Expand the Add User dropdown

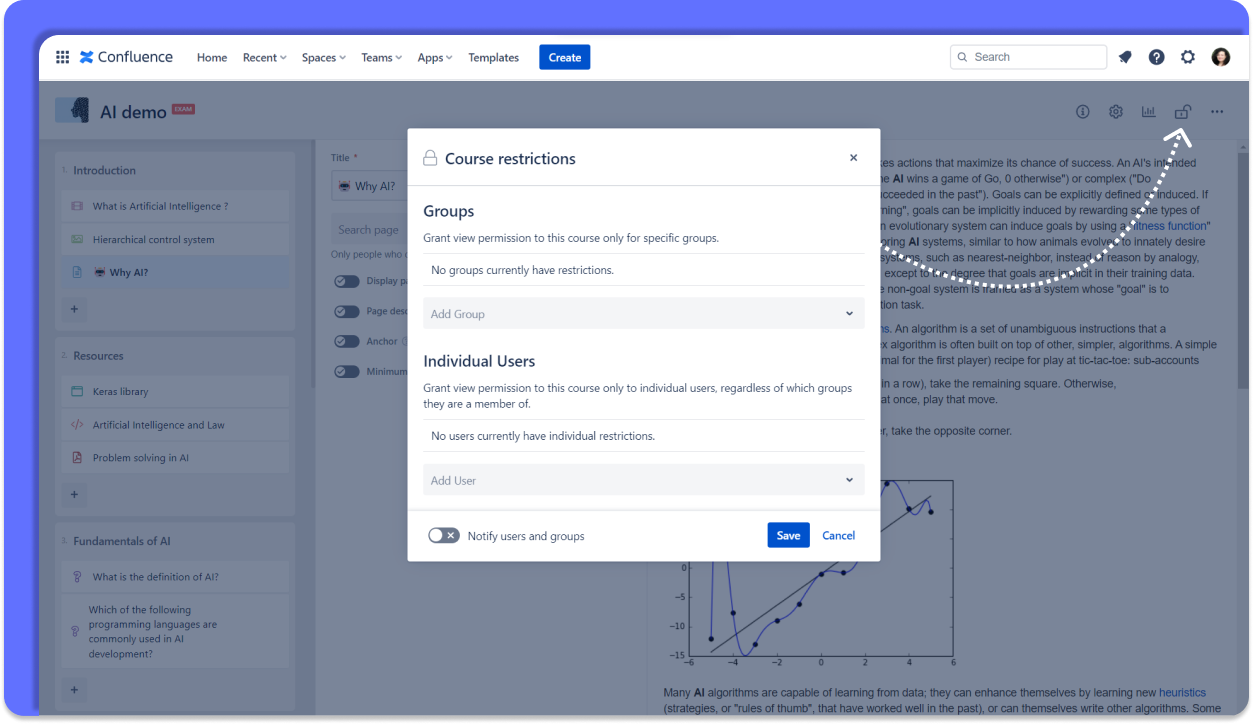click(643, 480)
